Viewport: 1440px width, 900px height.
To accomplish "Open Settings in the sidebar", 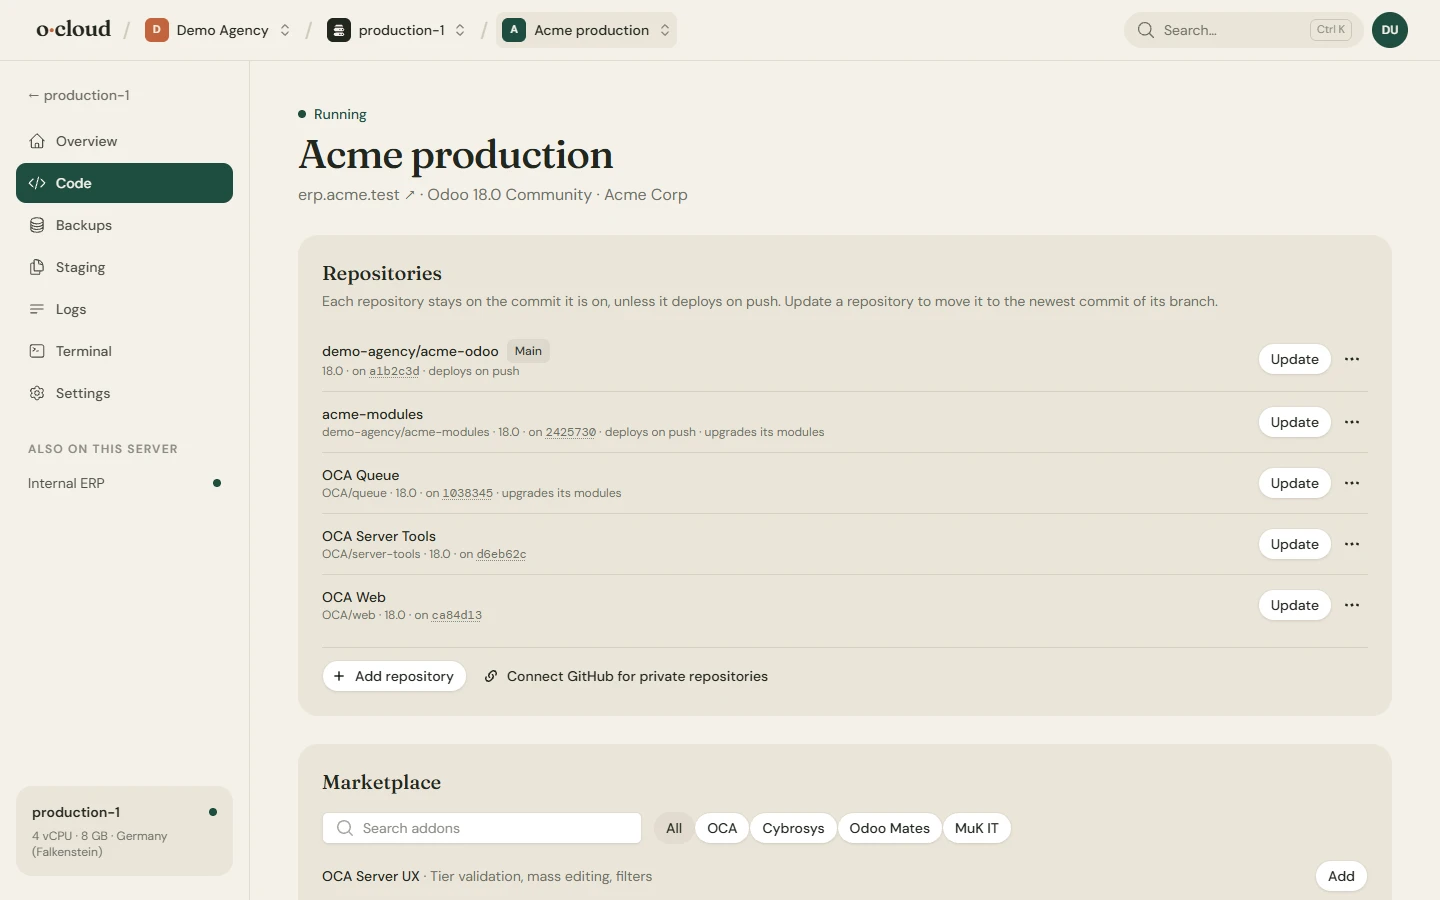I will pyautogui.click(x=124, y=393).
